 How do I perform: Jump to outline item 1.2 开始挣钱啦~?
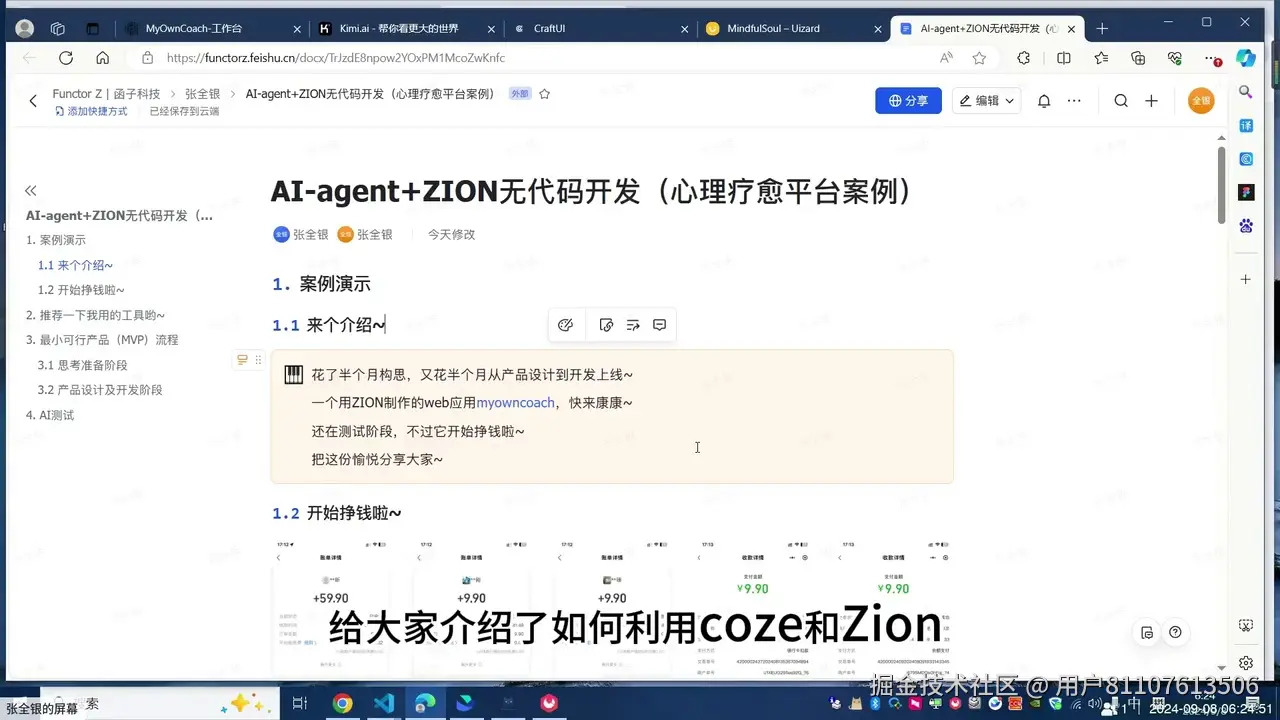tap(81, 290)
